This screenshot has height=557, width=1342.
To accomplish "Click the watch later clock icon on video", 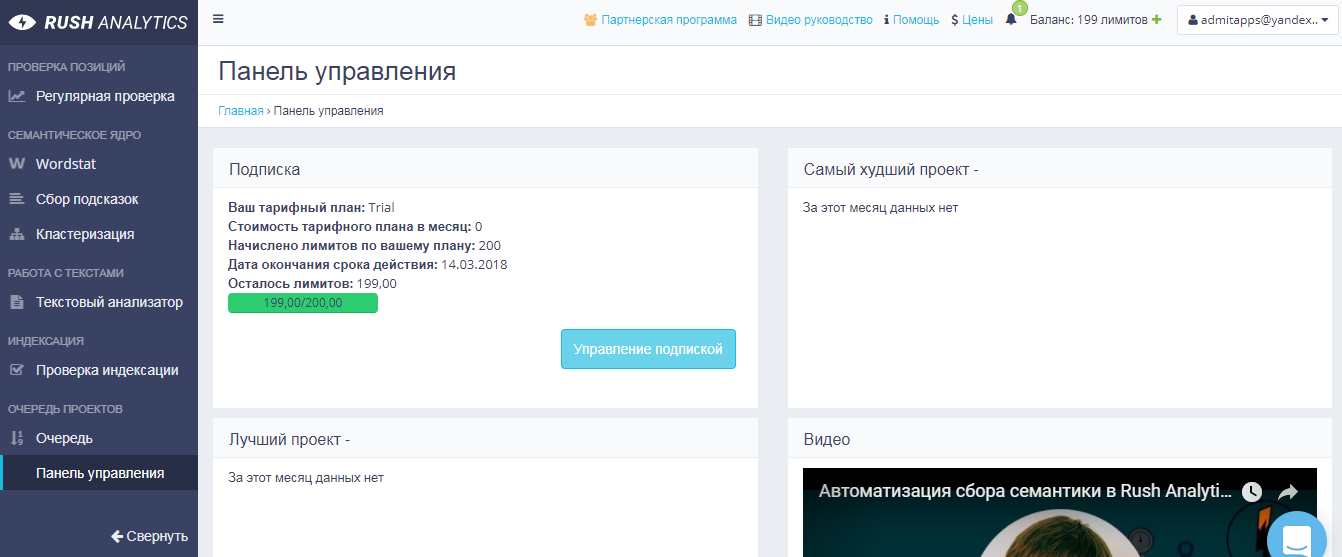I will point(1252,492).
